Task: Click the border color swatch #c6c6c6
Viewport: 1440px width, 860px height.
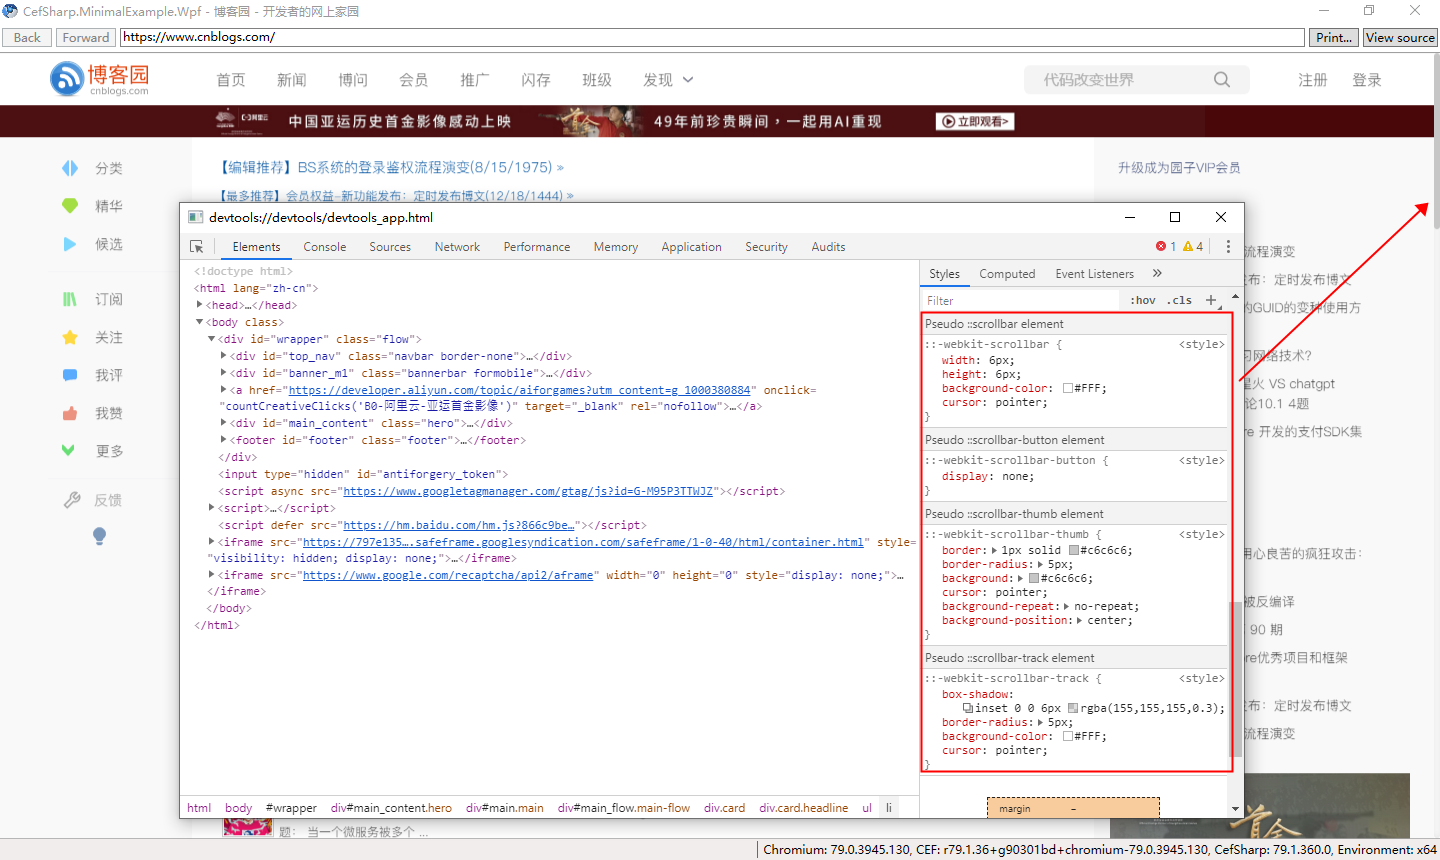Action: 1074,550
